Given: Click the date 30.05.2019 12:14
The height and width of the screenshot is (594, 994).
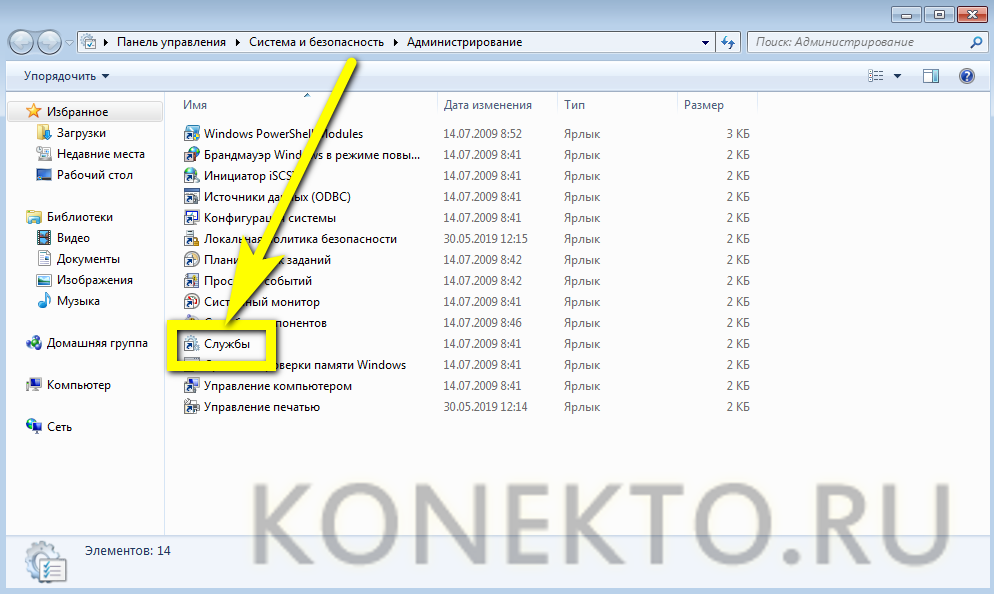Looking at the screenshot, I should tap(486, 406).
